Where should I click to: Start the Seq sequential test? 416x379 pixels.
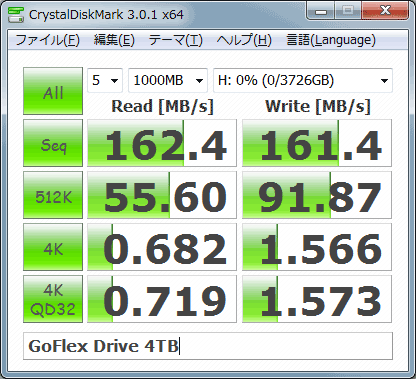(53, 143)
